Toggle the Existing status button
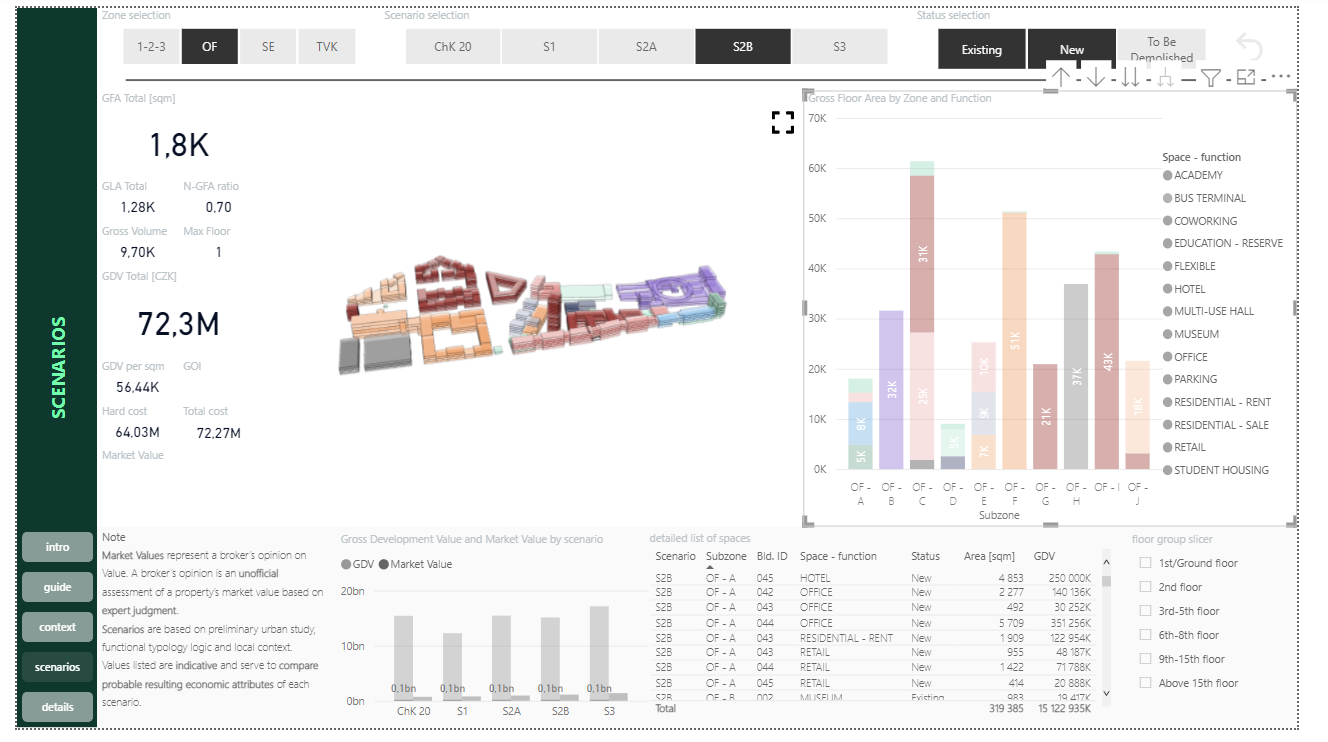 coord(982,49)
